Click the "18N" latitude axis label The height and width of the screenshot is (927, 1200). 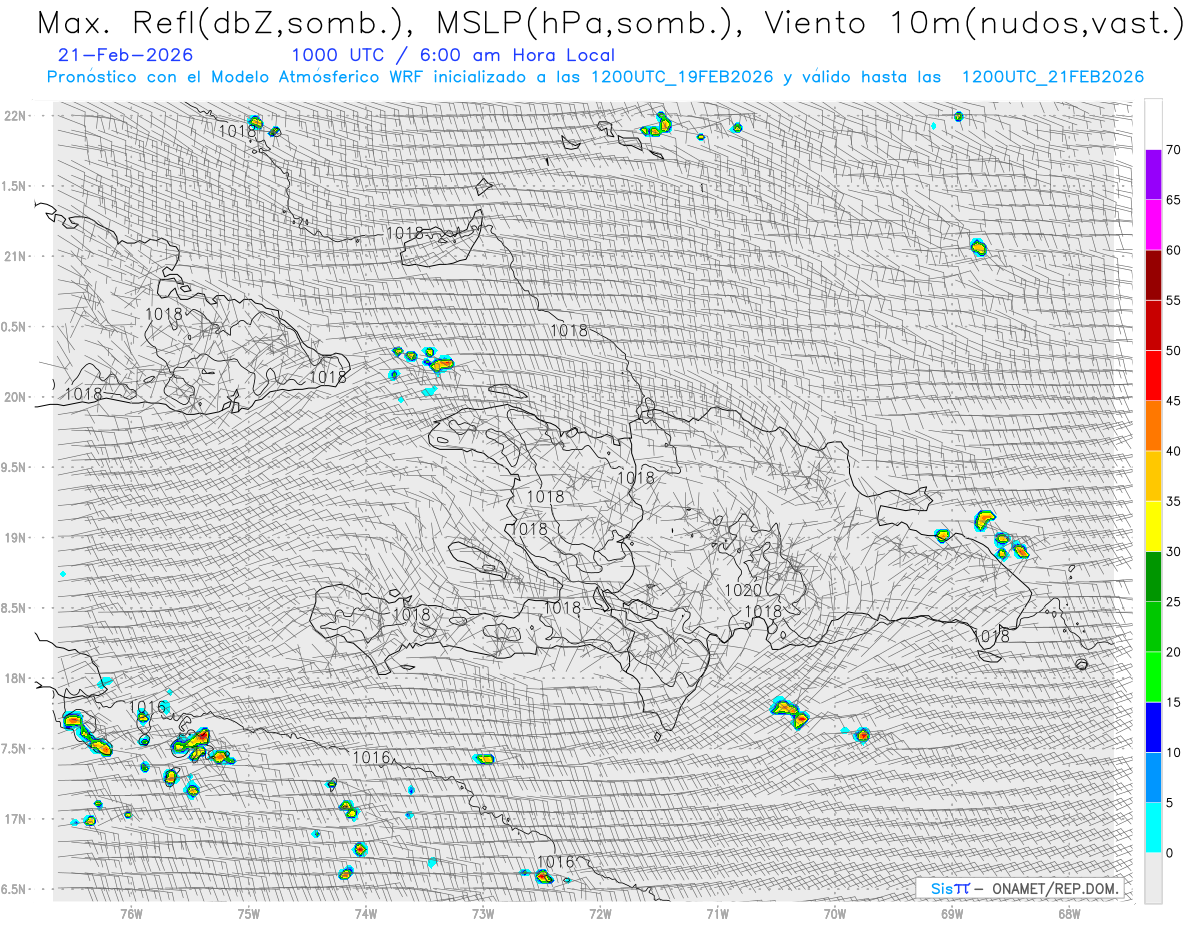coord(16,678)
